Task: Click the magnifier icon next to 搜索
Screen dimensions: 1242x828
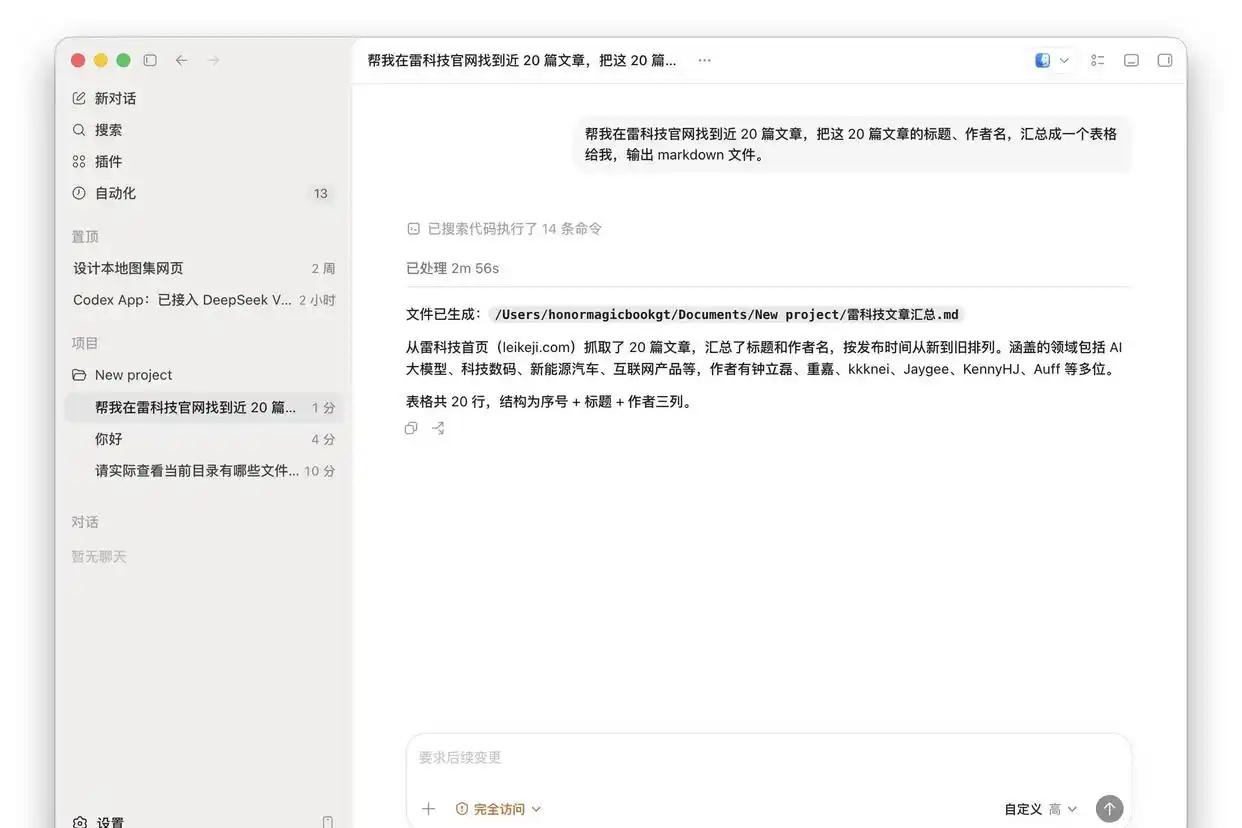Action: (79, 130)
